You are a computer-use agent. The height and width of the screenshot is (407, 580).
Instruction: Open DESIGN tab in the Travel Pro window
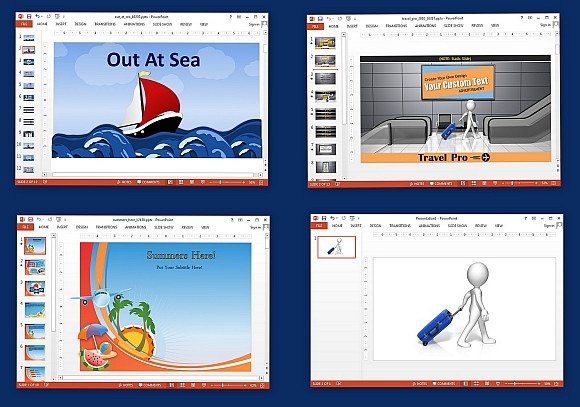point(371,26)
